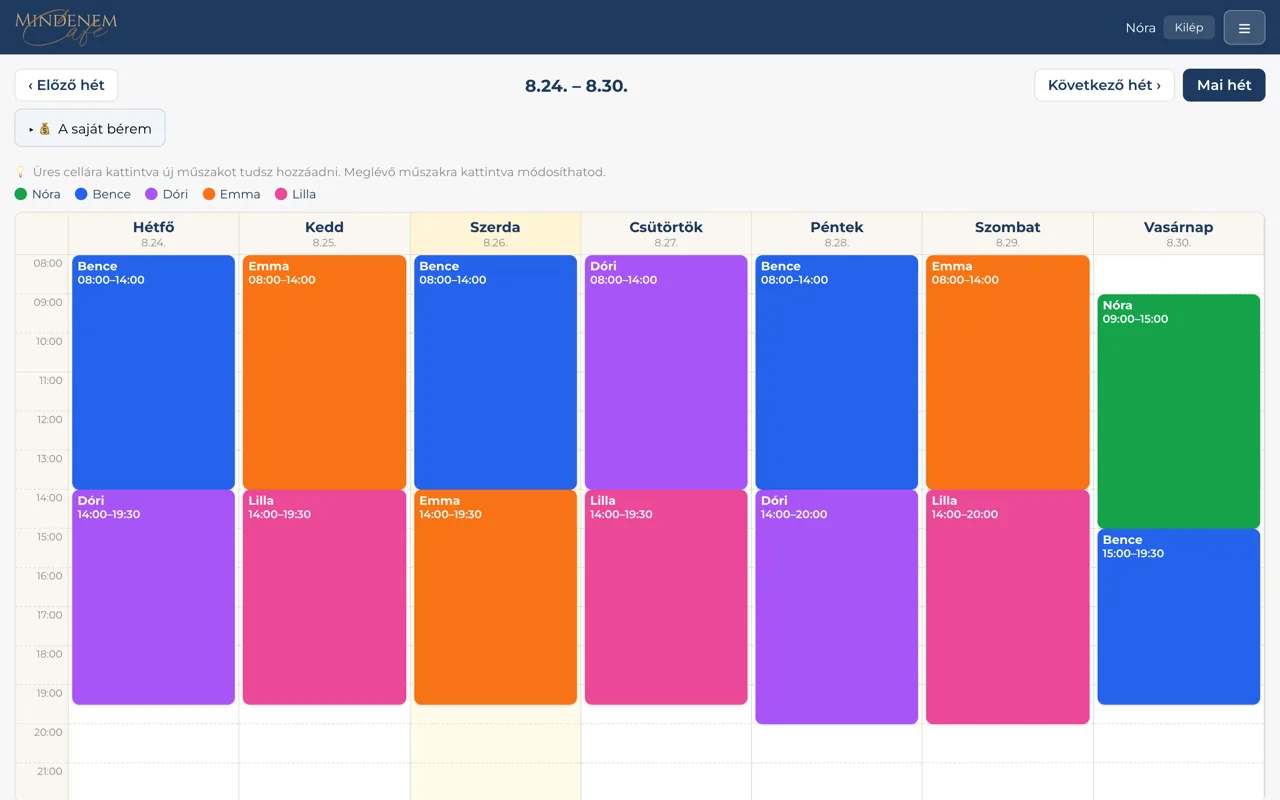Click the orange Emma legend dot
The height and width of the screenshot is (800, 1280).
(209, 194)
